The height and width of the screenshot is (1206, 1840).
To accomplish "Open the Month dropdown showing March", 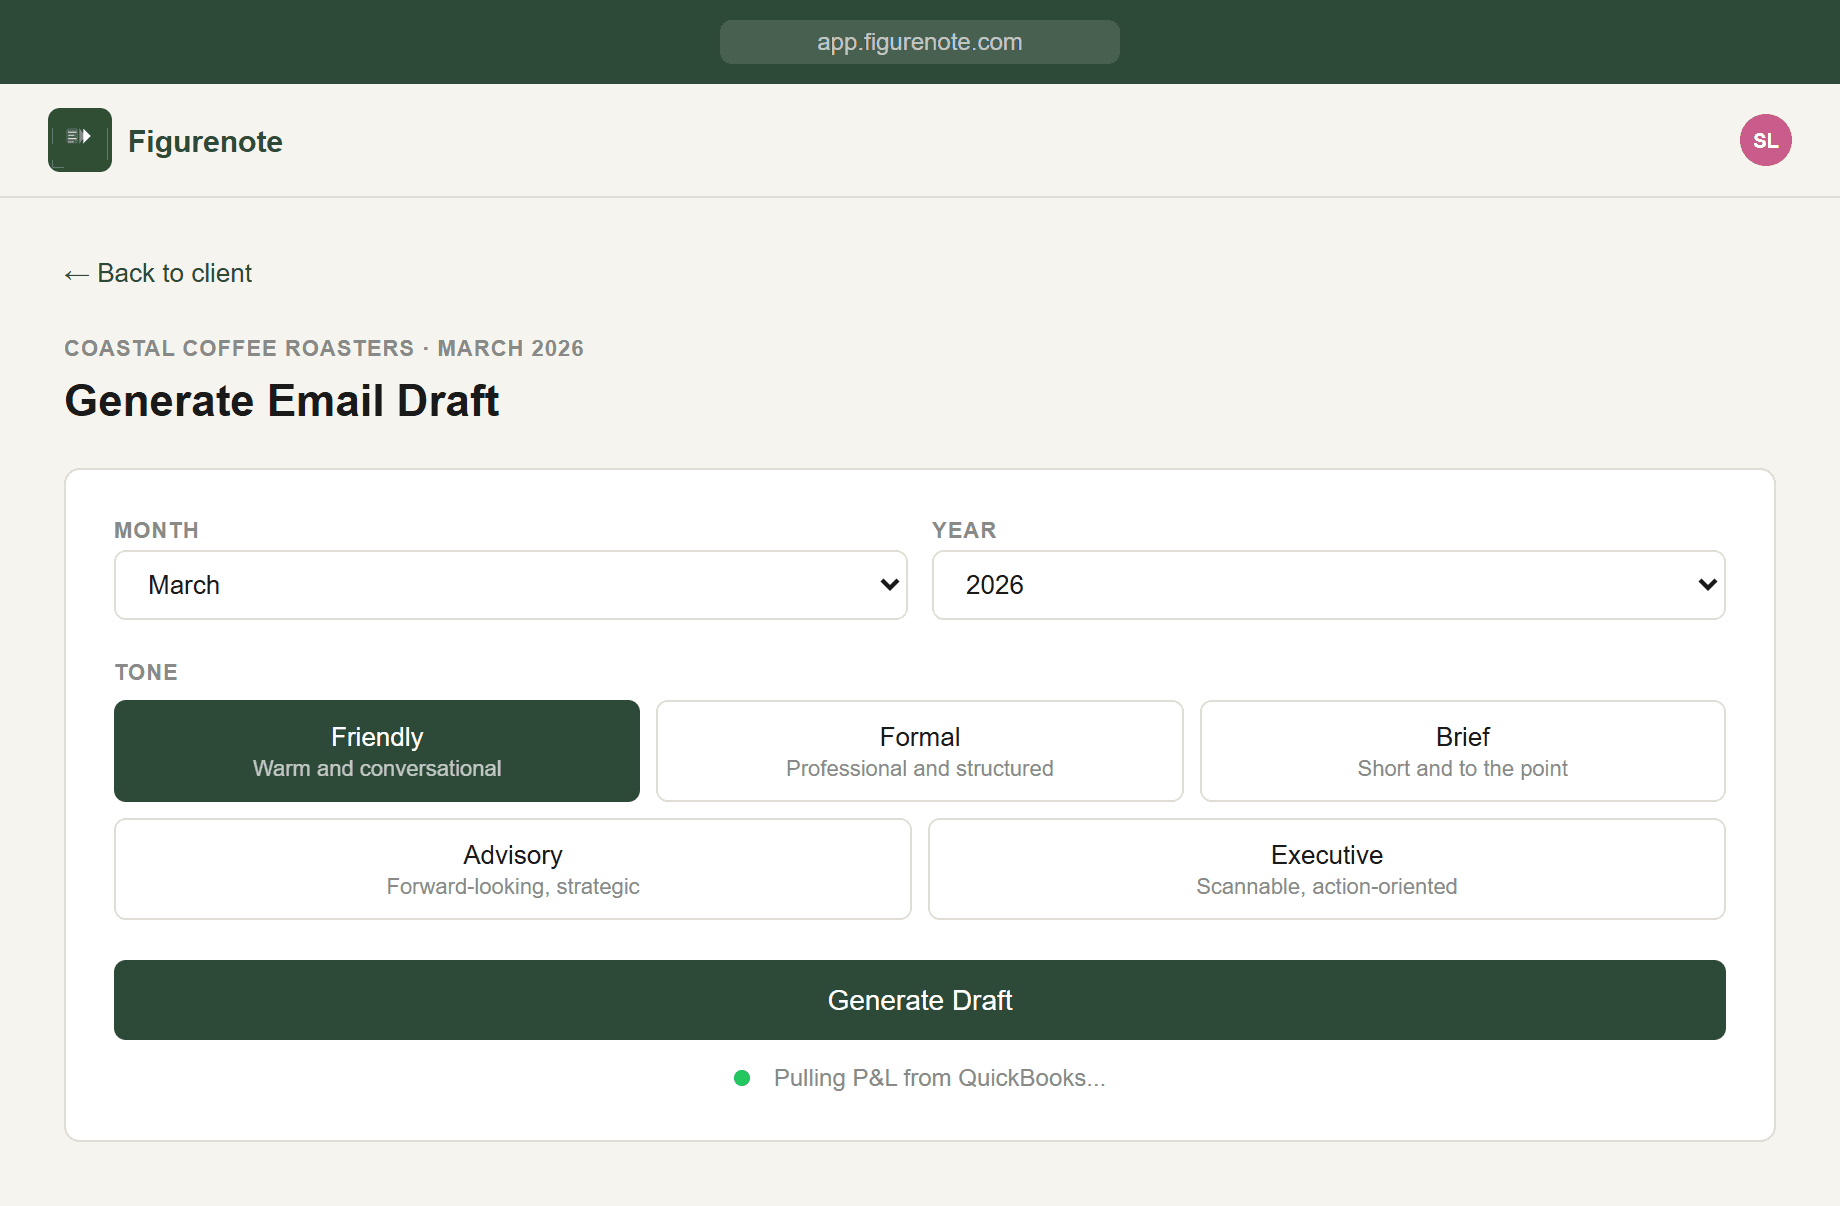I will [511, 585].
